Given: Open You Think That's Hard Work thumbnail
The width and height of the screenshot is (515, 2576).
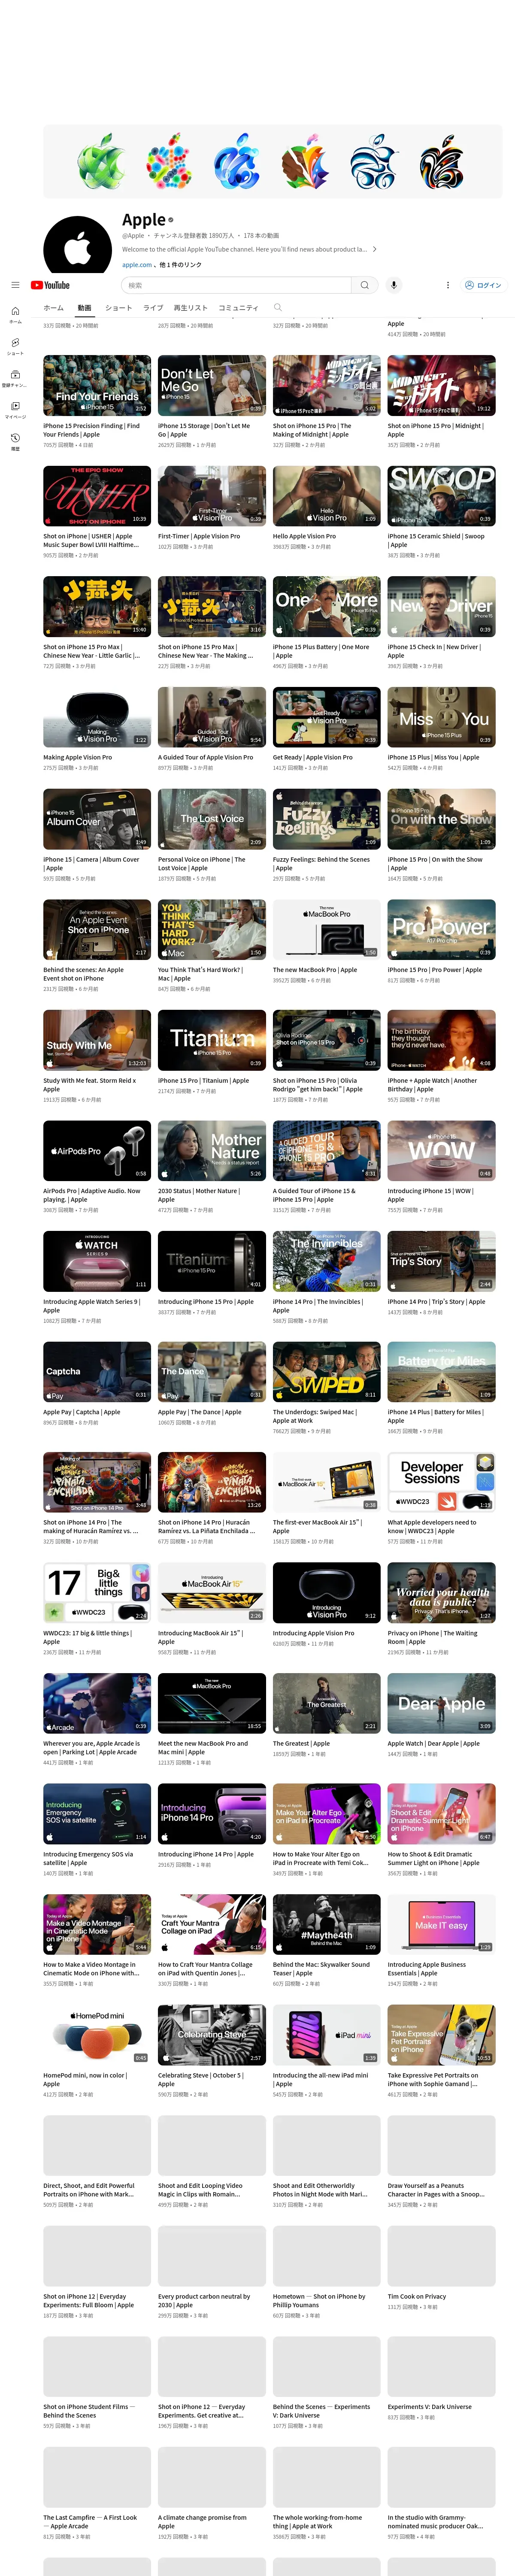Looking at the screenshot, I should 212,929.
